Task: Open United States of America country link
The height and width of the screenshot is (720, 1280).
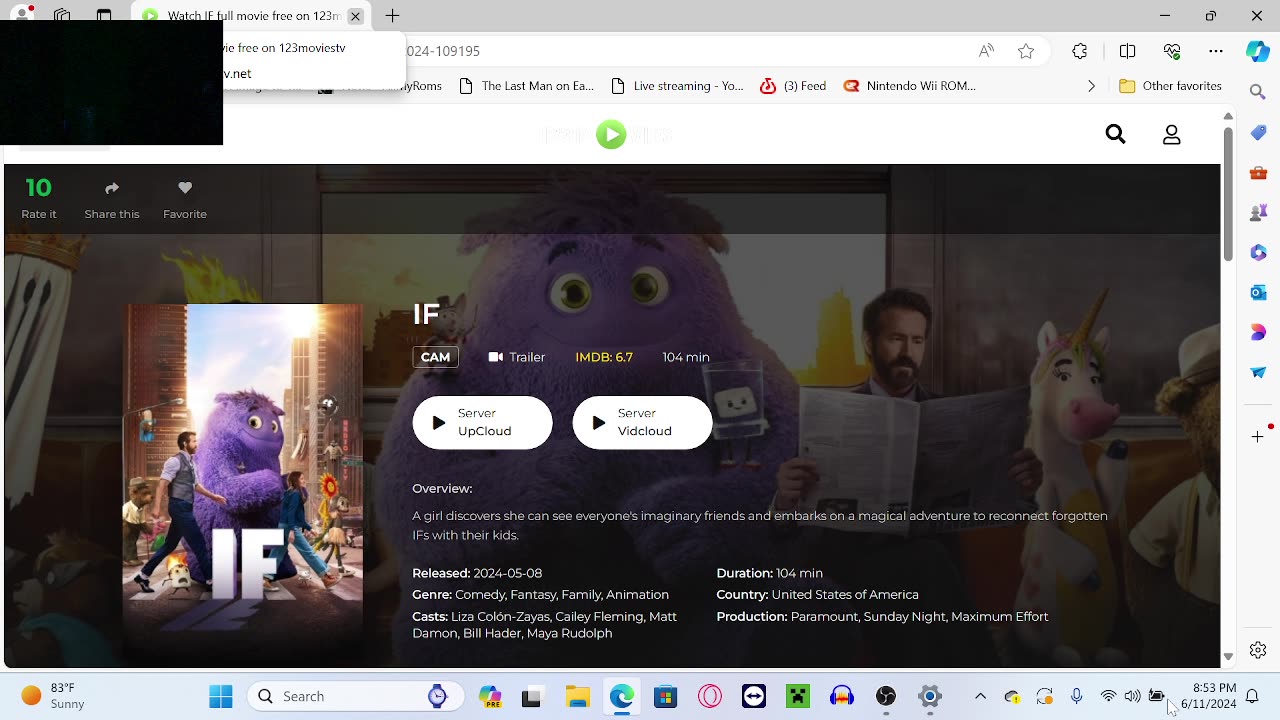Action: coord(845,594)
